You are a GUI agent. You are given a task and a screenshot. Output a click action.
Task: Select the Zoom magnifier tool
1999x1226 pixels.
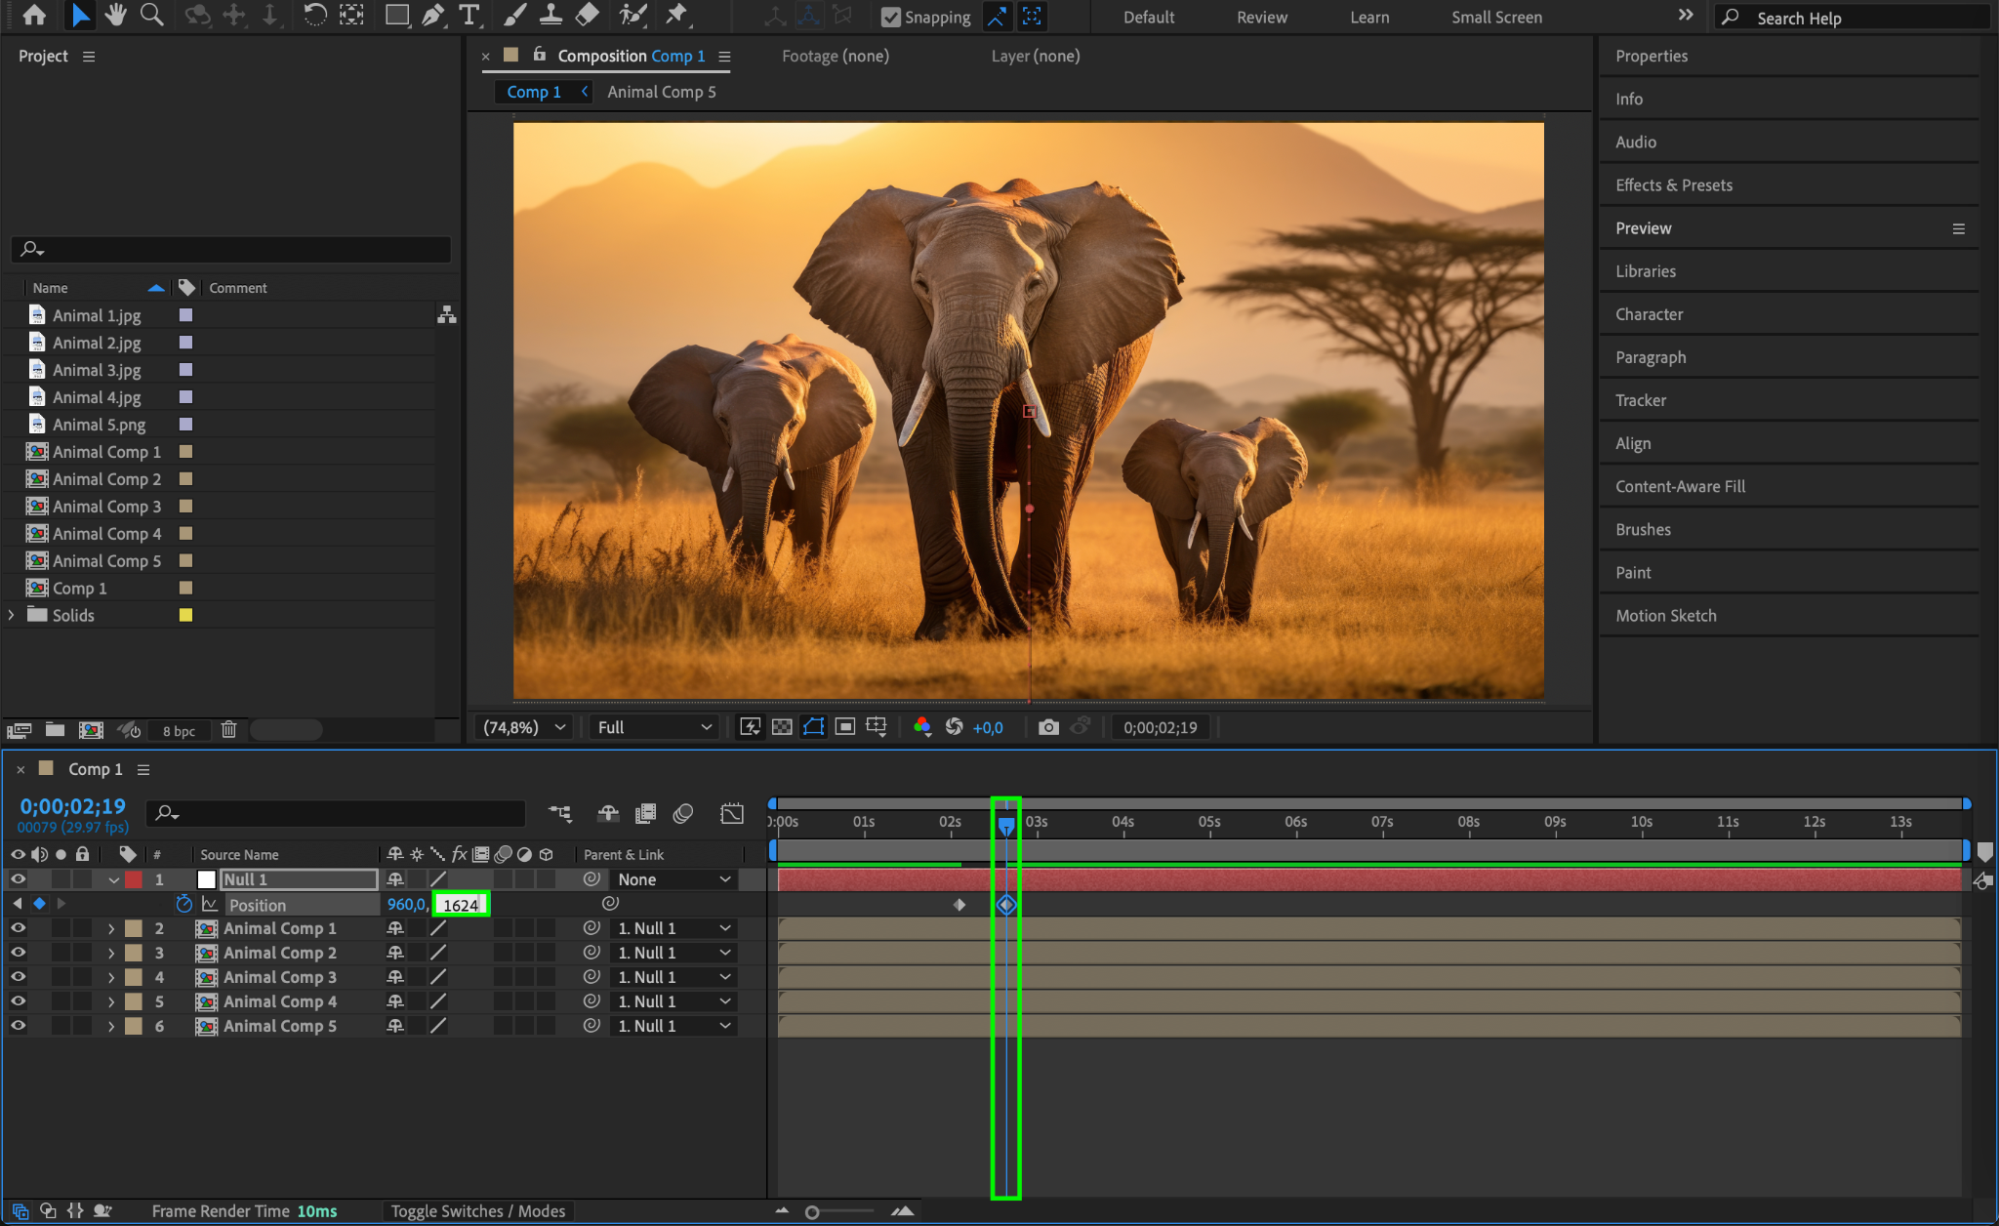pos(152,15)
